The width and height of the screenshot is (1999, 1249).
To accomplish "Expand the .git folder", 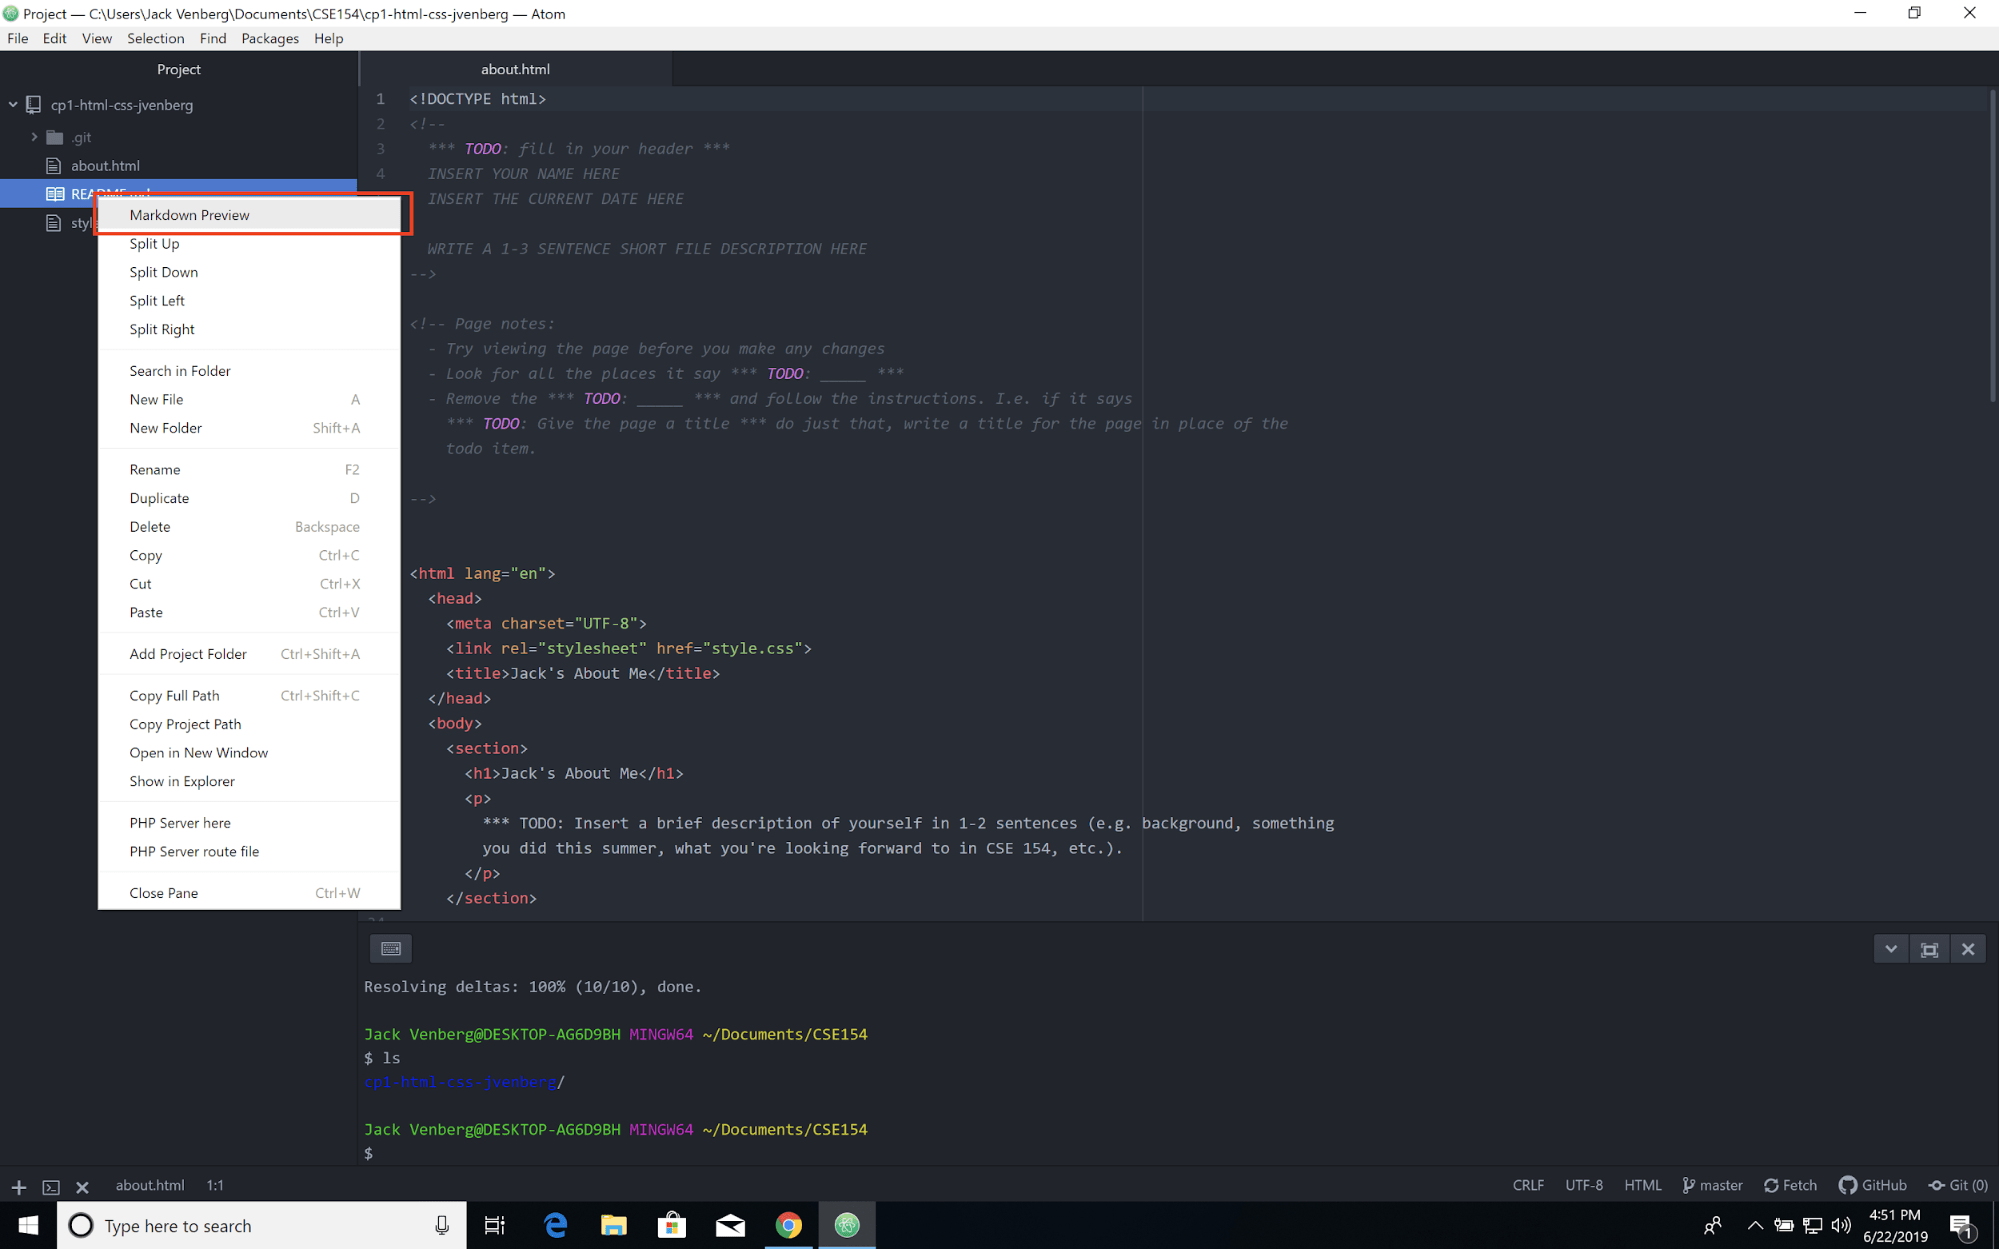I will 34,137.
